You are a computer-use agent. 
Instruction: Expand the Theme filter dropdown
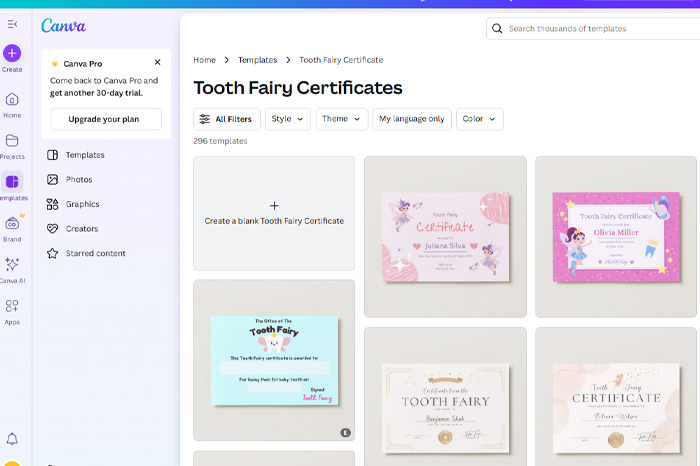[x=342, y=119]
